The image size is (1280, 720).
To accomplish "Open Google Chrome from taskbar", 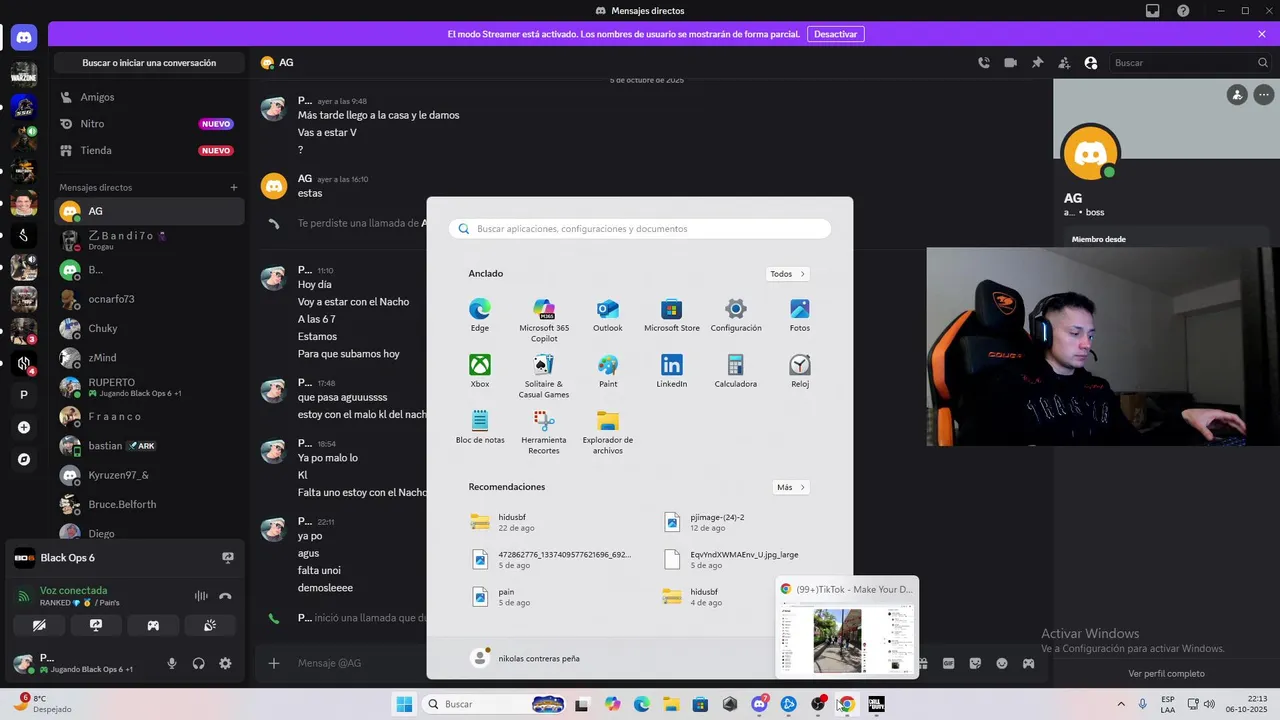I will tap(846, 704).
